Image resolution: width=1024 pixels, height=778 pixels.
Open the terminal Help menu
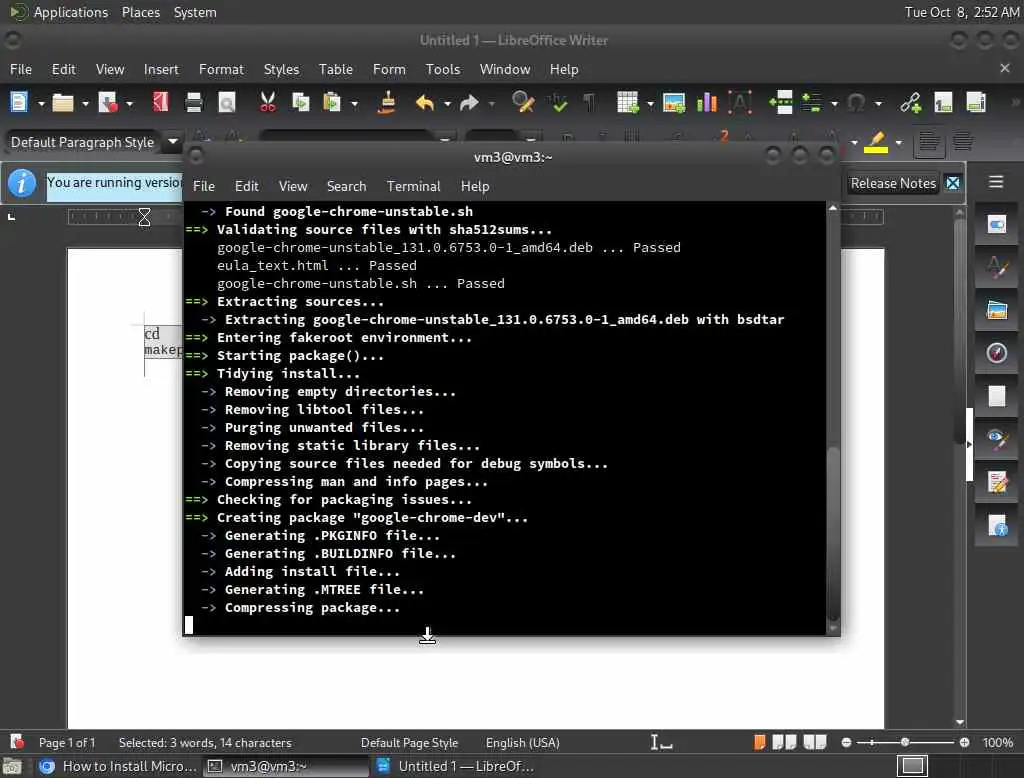475,186
